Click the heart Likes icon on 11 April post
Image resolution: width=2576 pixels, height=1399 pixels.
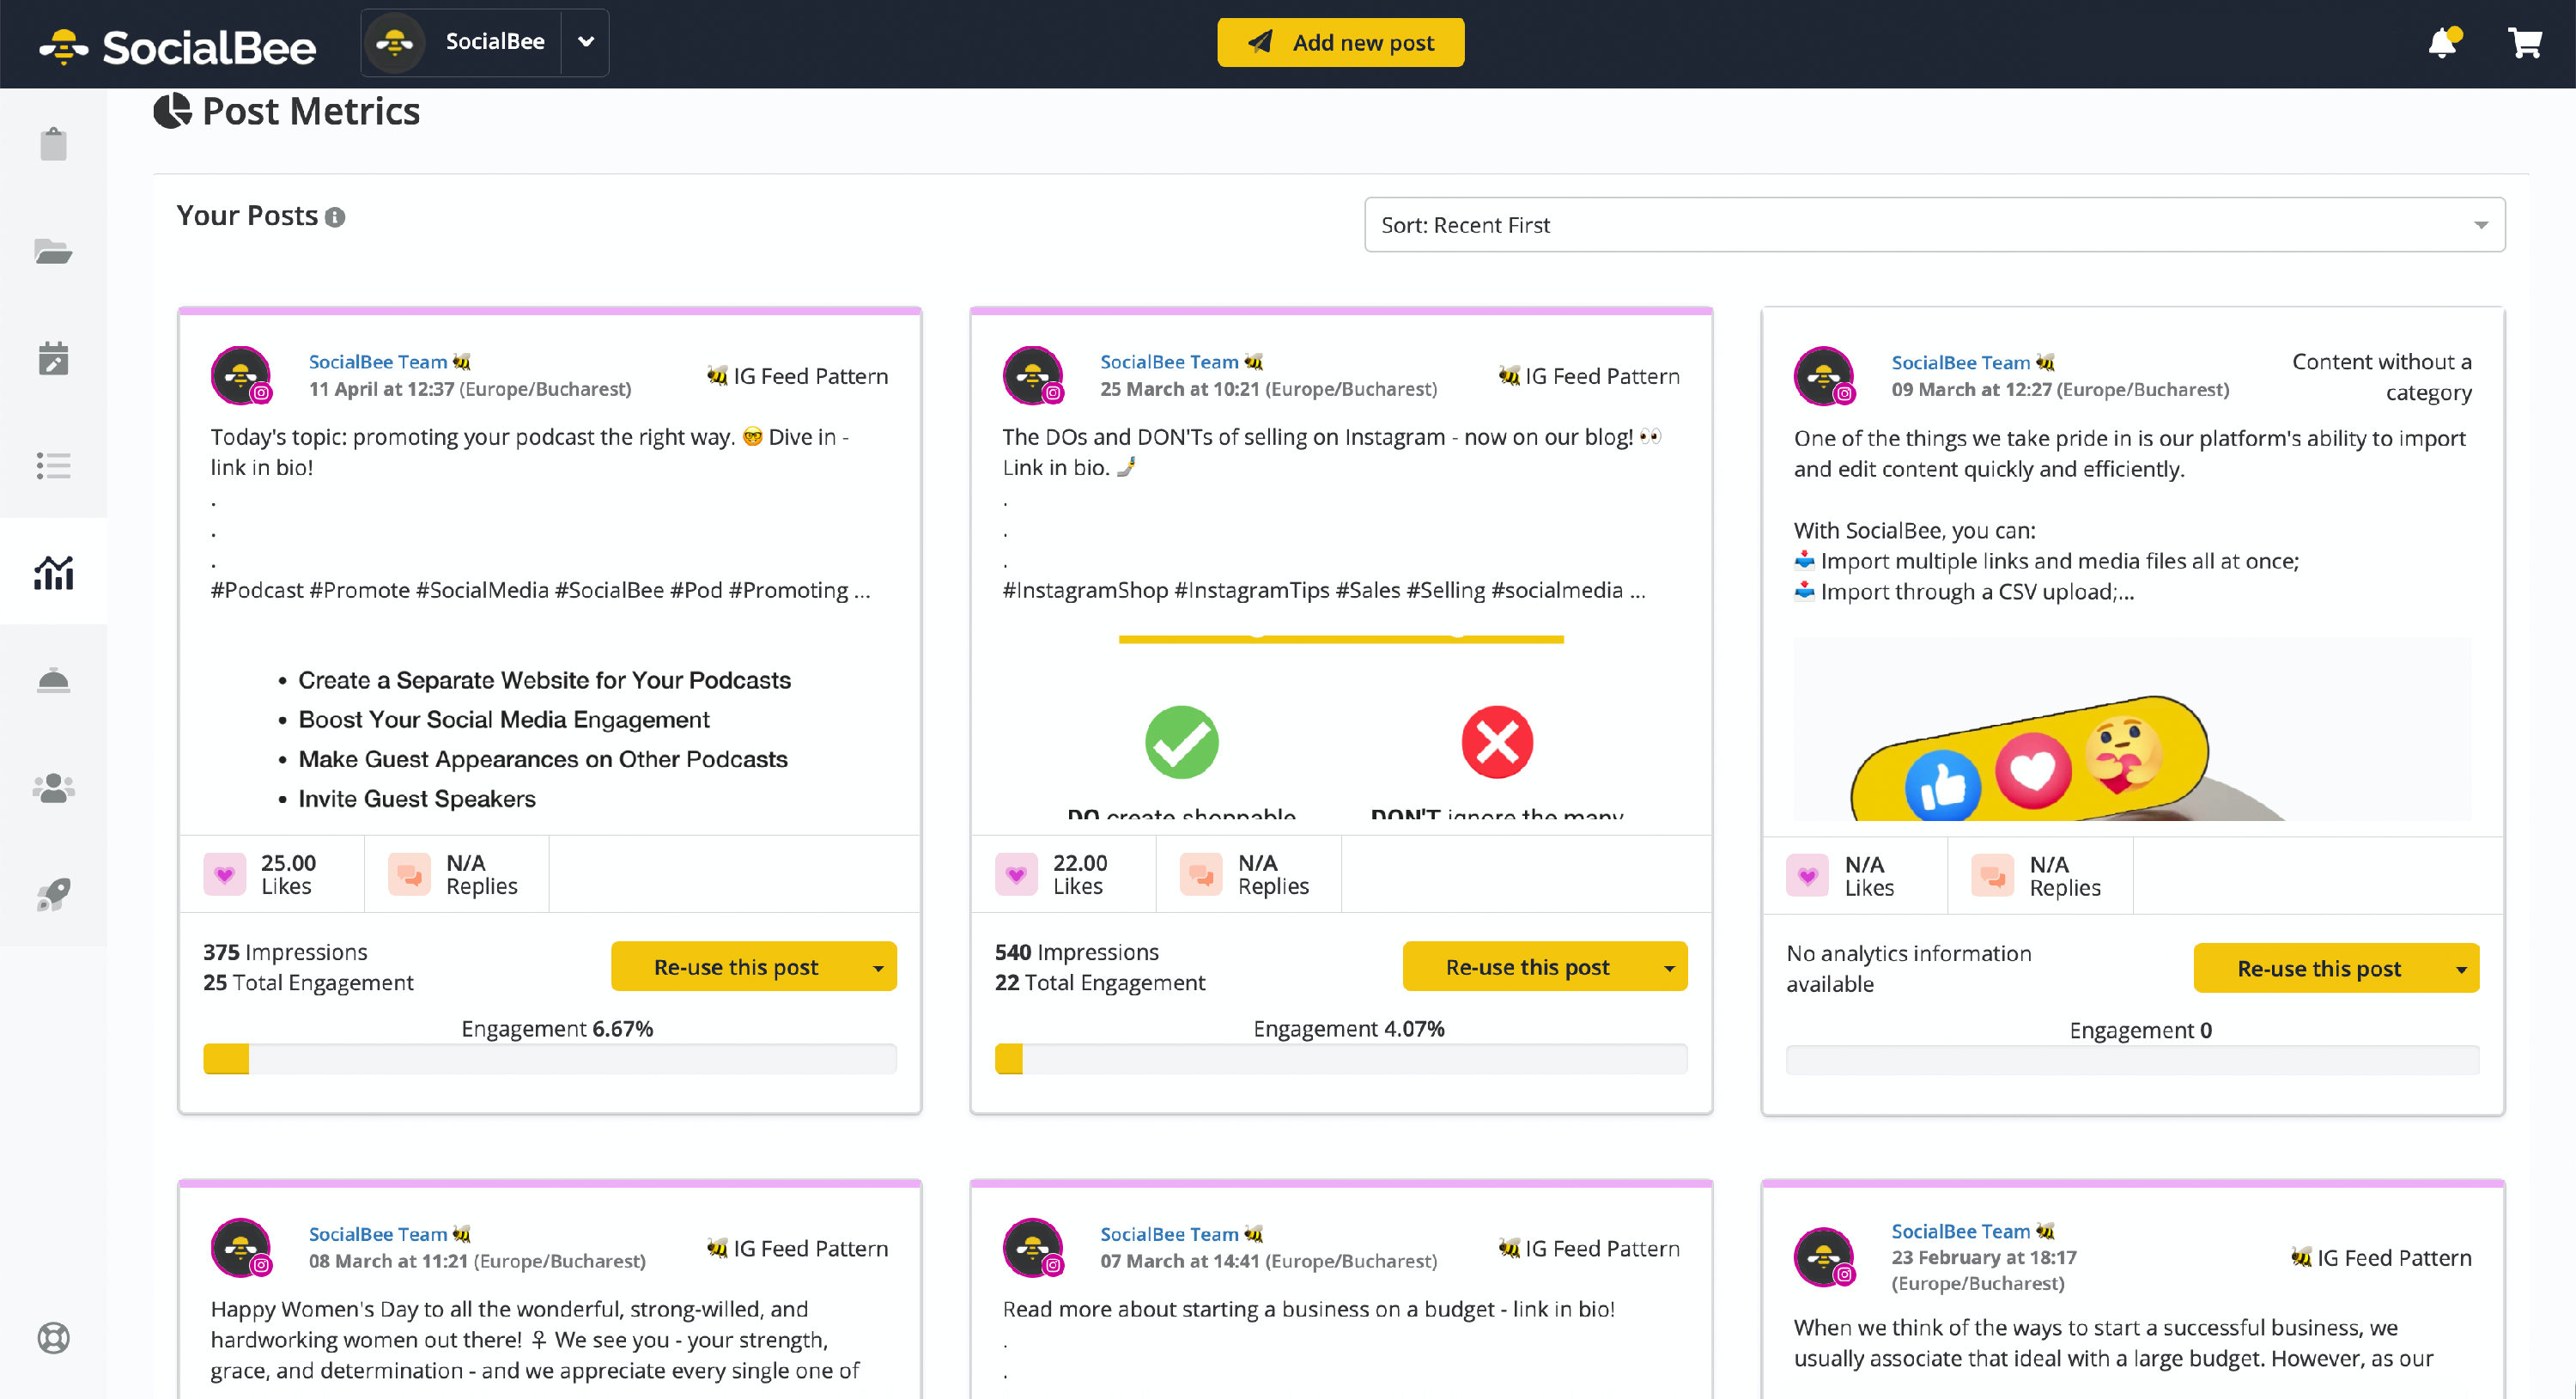tap(224, 874)
